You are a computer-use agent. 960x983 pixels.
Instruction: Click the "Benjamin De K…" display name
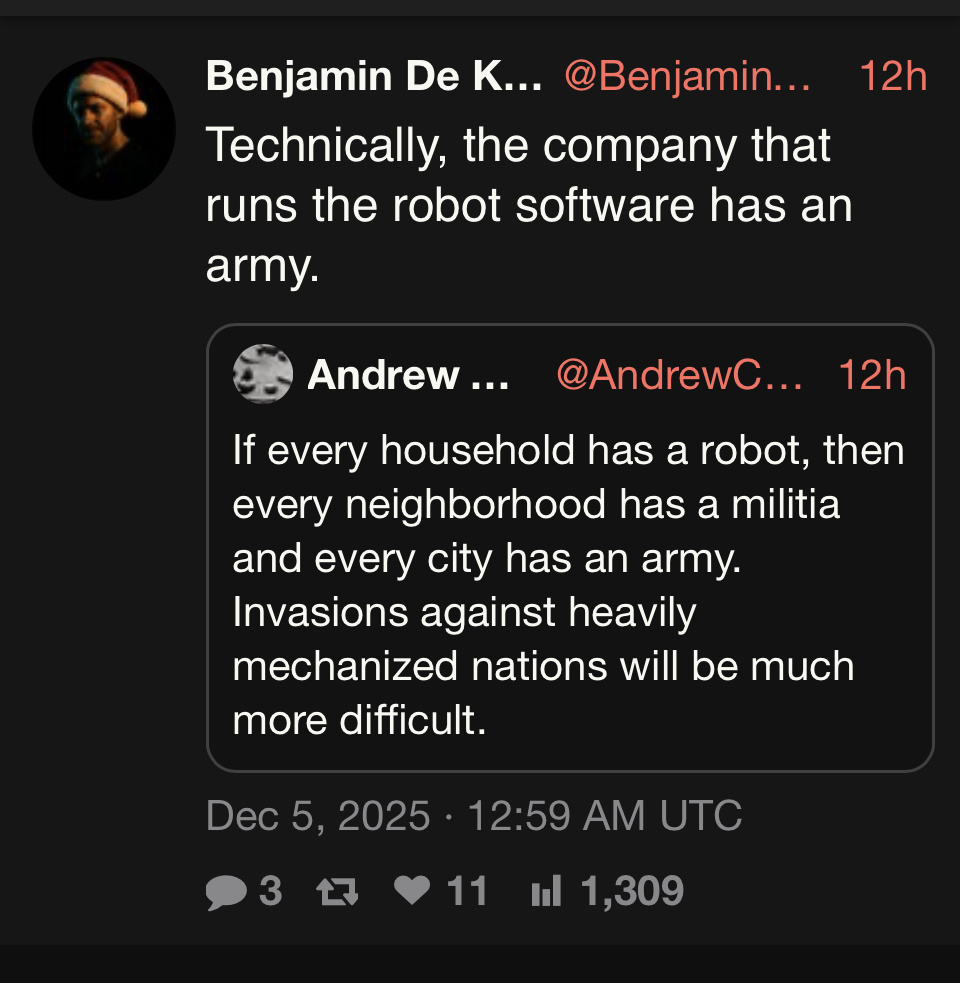pyautogui.click(x=374, y=77)
